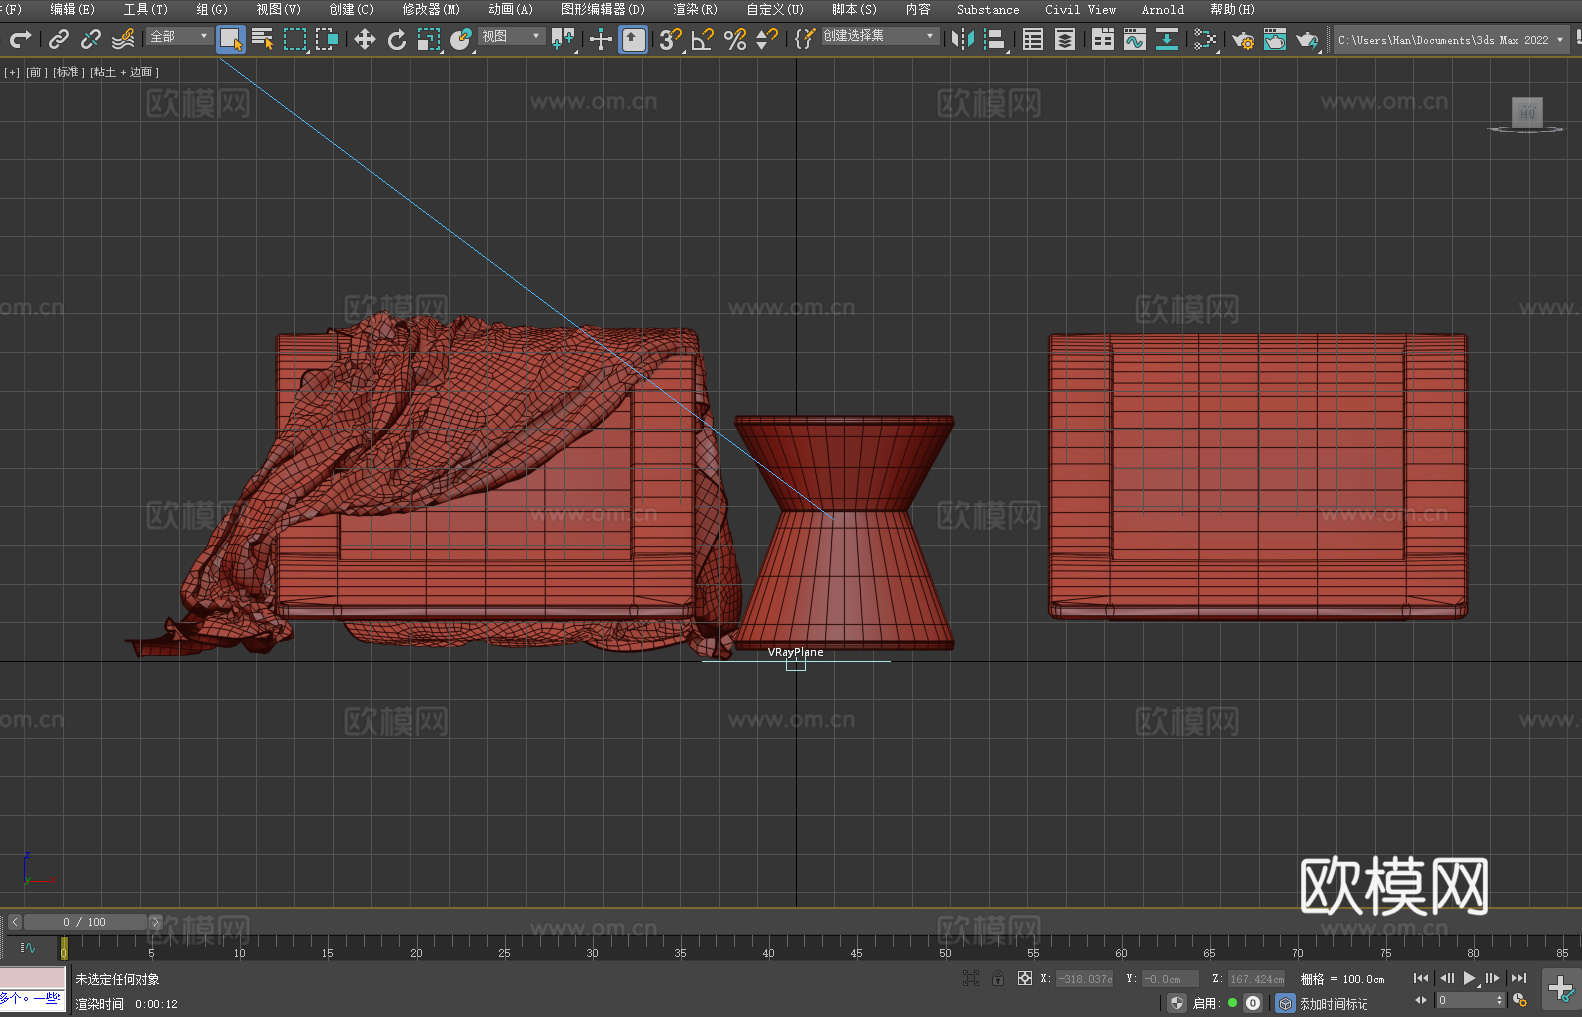Screen dimensions: 1582x1017
Task: Toggle Select and Manipulate crosshair icon
Action: [601, 39]
